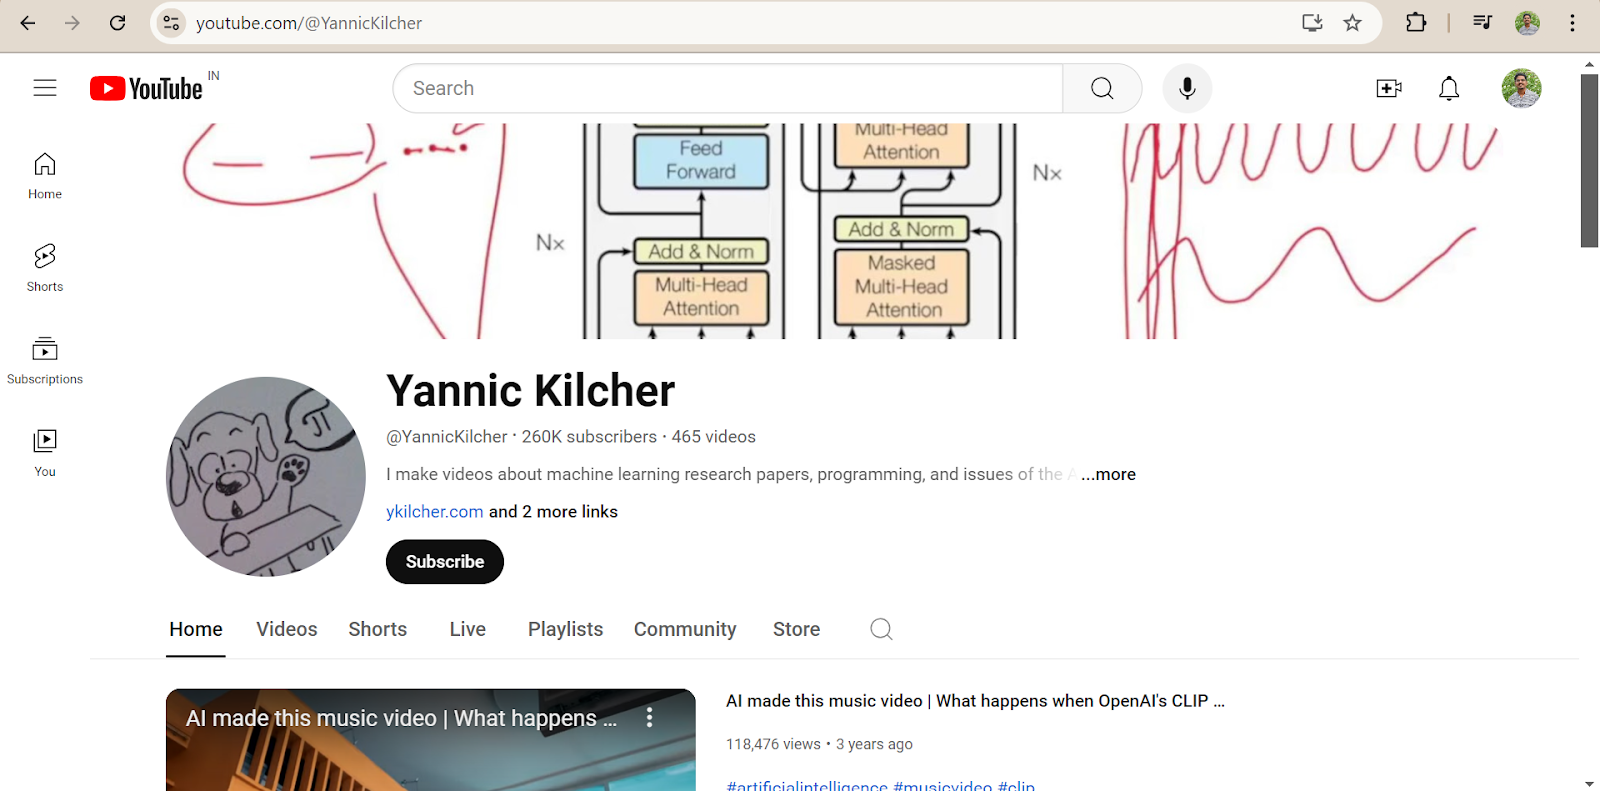Click the #artificialintelligence hashtag
1600x791 pixels.
(x=807, y=786)
